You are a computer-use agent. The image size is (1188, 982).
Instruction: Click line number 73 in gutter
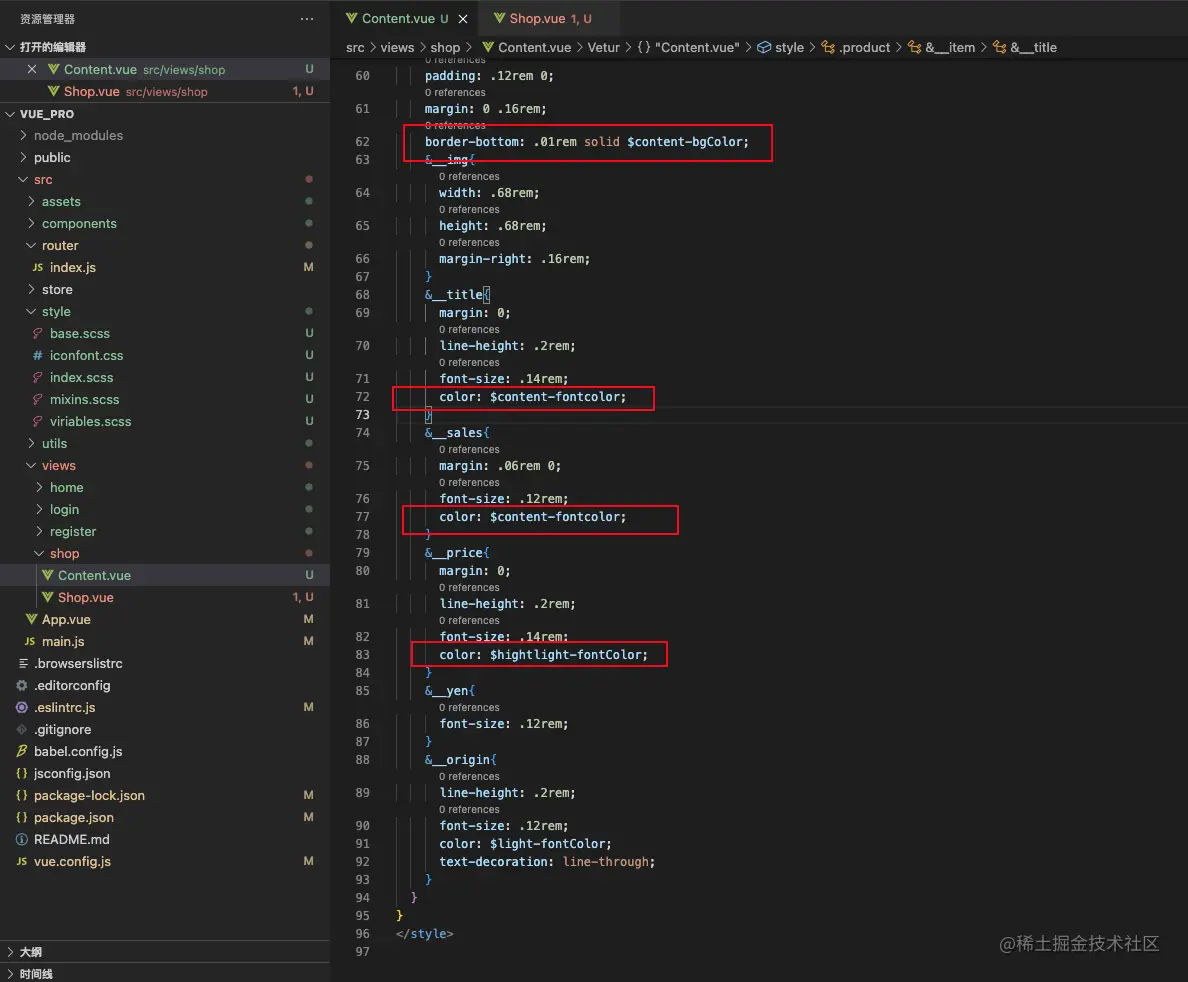[362, 414]
